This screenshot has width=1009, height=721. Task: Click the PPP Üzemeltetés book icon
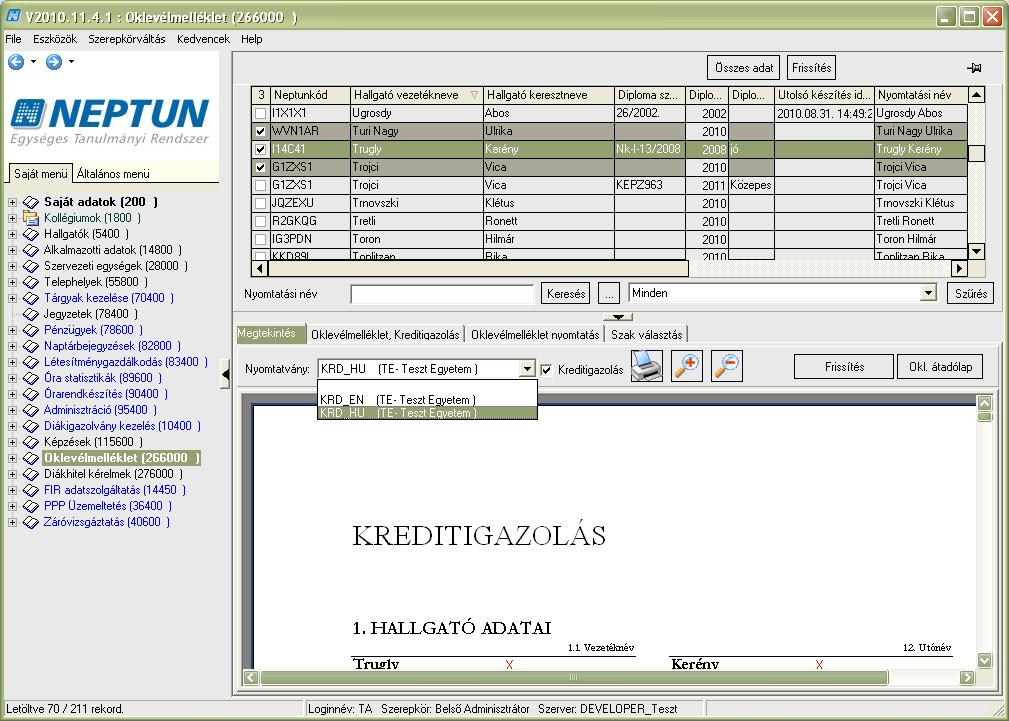point(31,506)
